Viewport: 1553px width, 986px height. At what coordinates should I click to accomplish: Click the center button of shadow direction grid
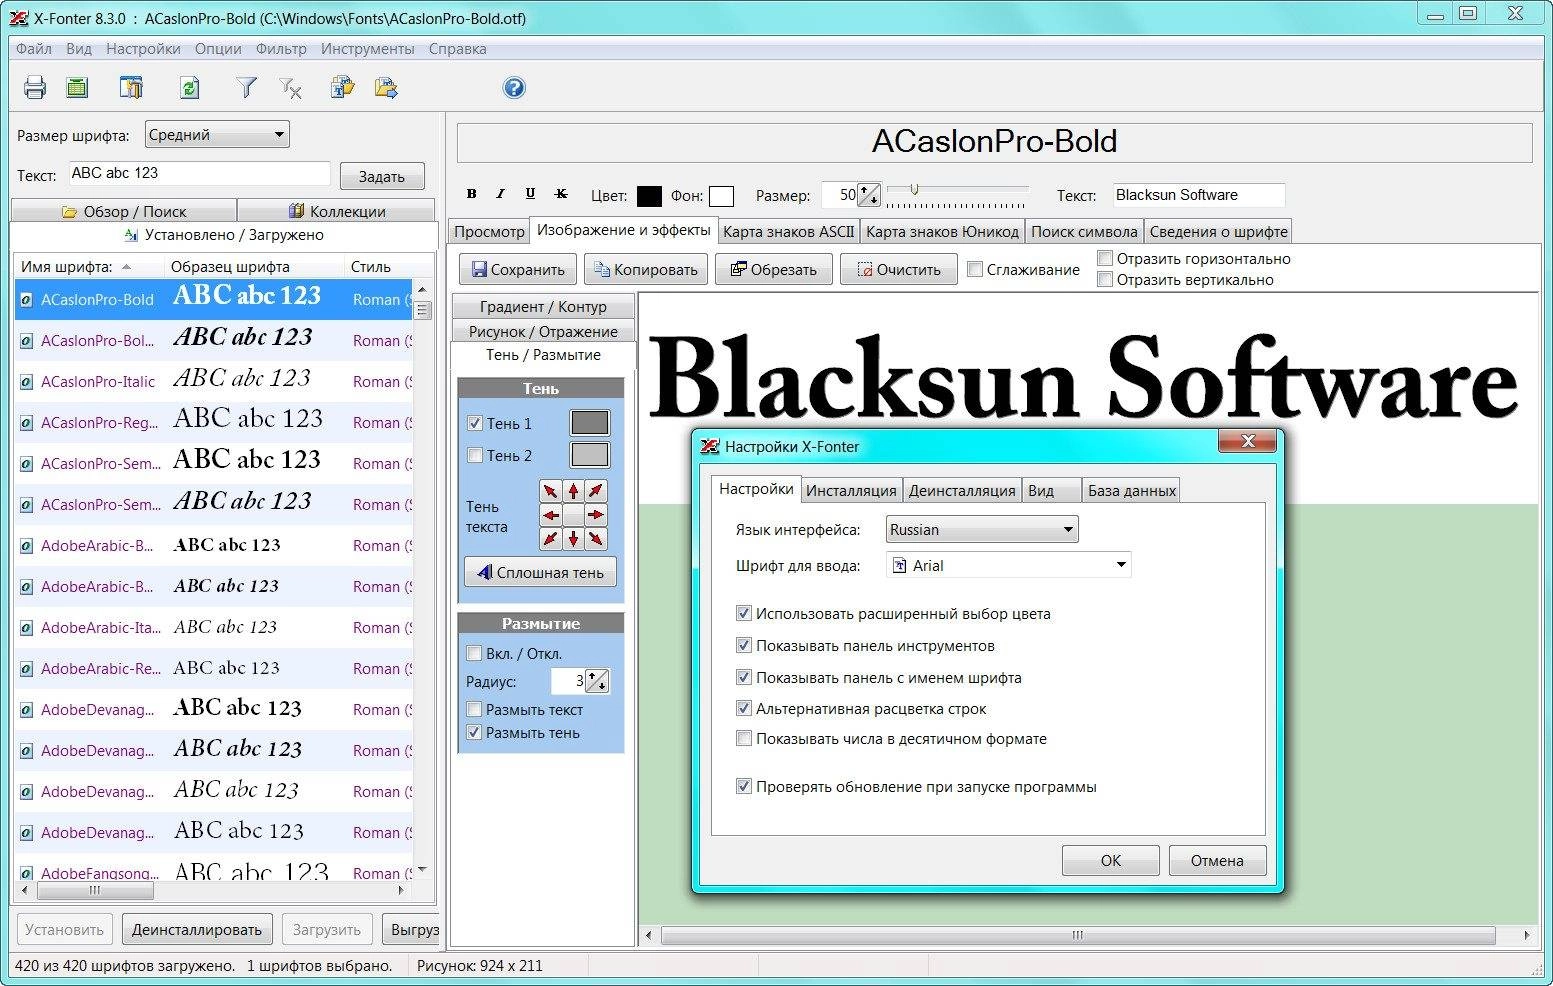pos(573,515)
